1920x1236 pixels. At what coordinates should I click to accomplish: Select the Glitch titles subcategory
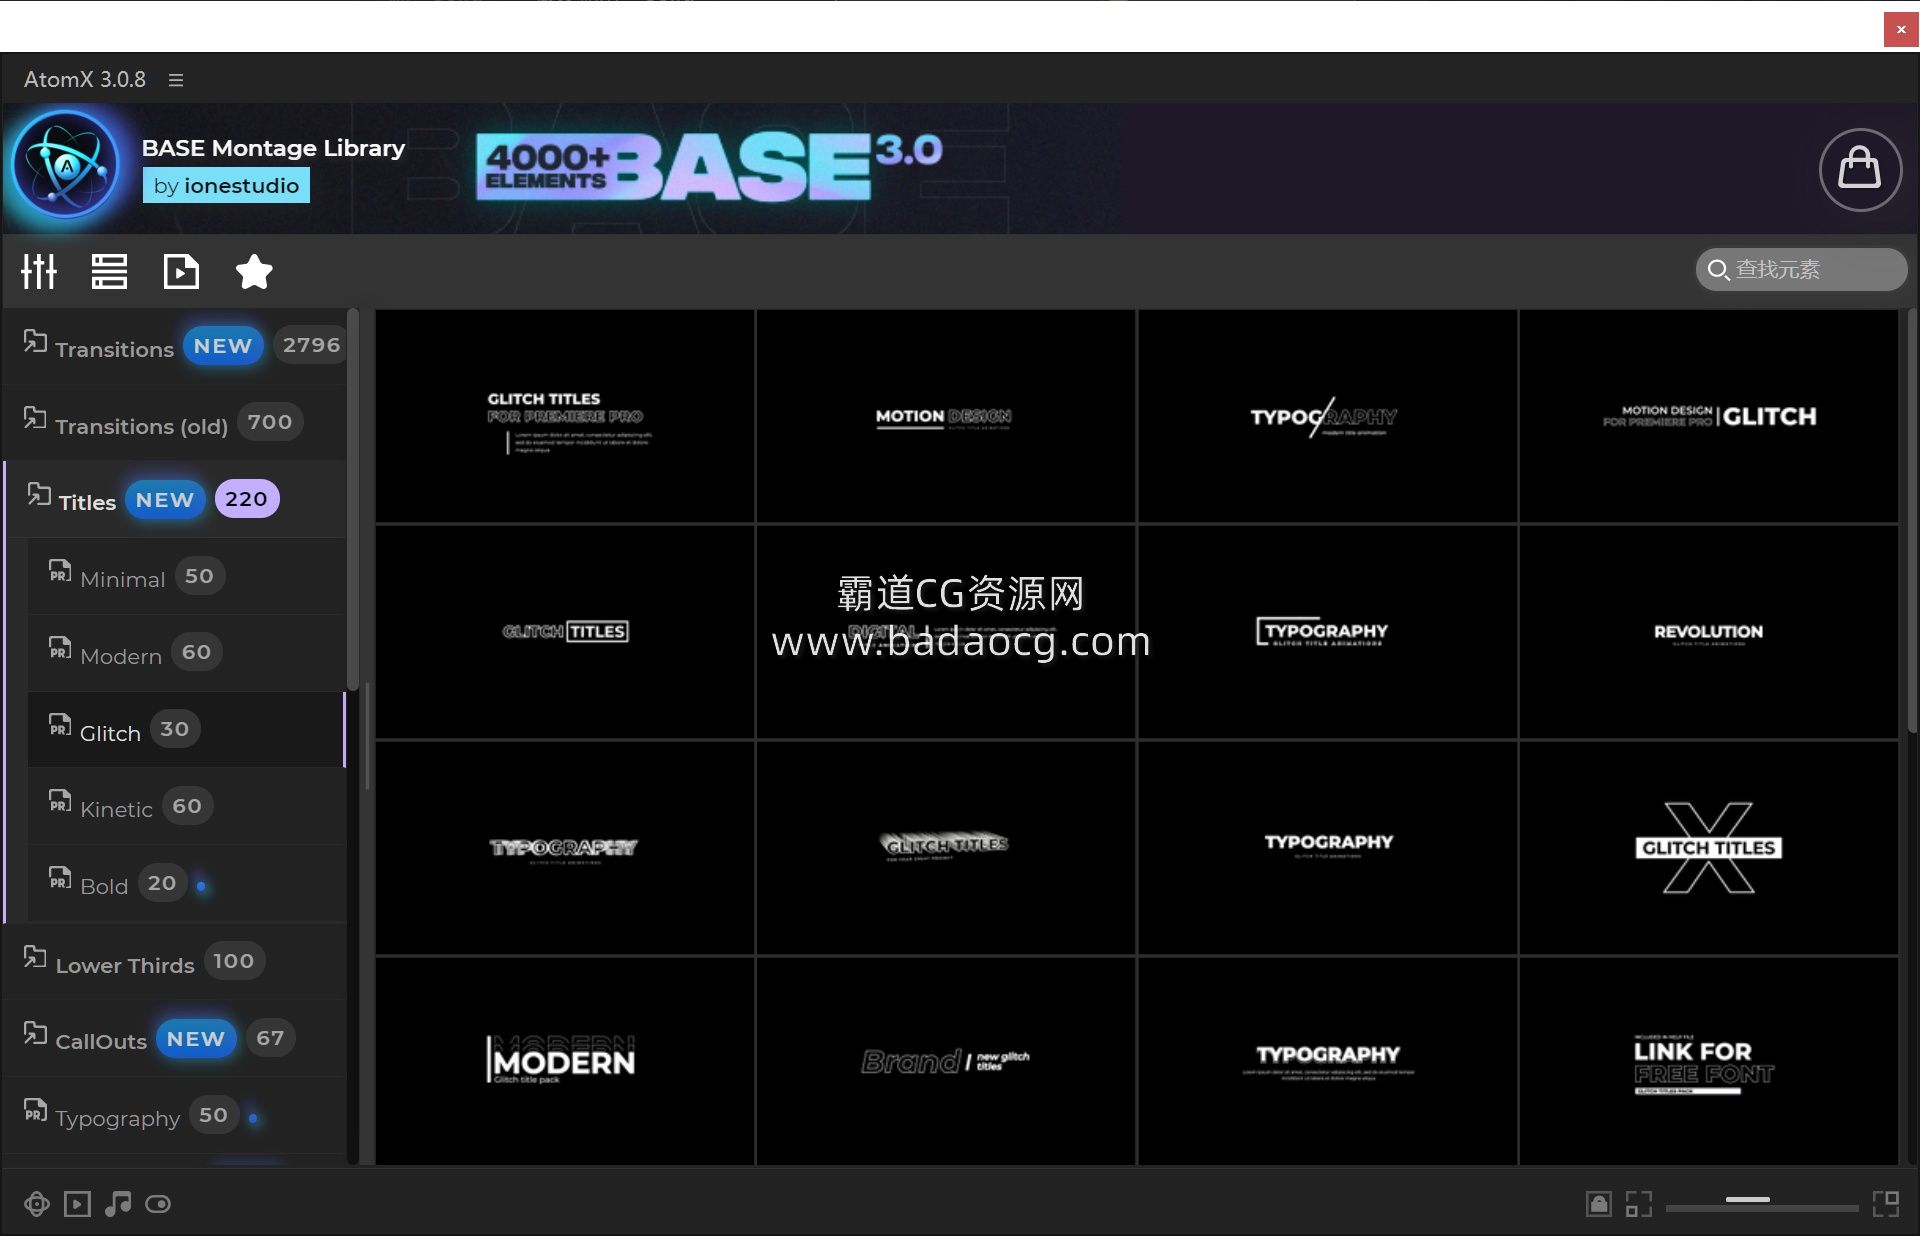point(186,729)
